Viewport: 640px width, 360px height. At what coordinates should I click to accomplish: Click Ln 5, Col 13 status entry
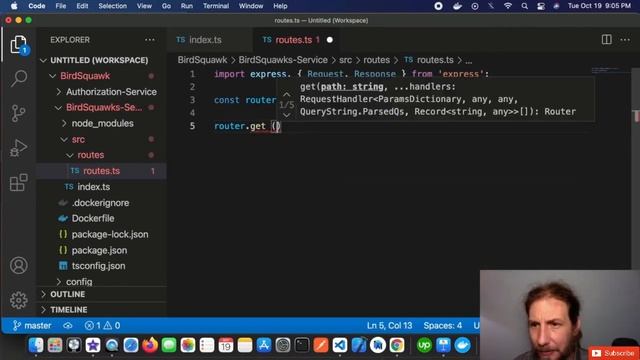389,325
